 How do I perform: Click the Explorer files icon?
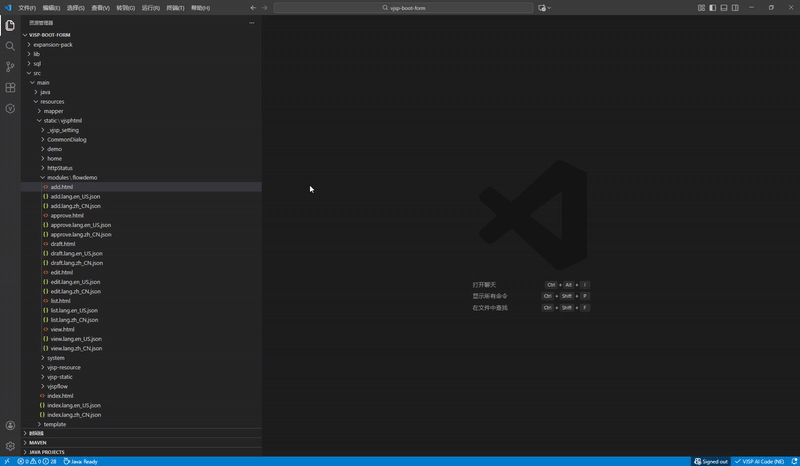point(10,25)
